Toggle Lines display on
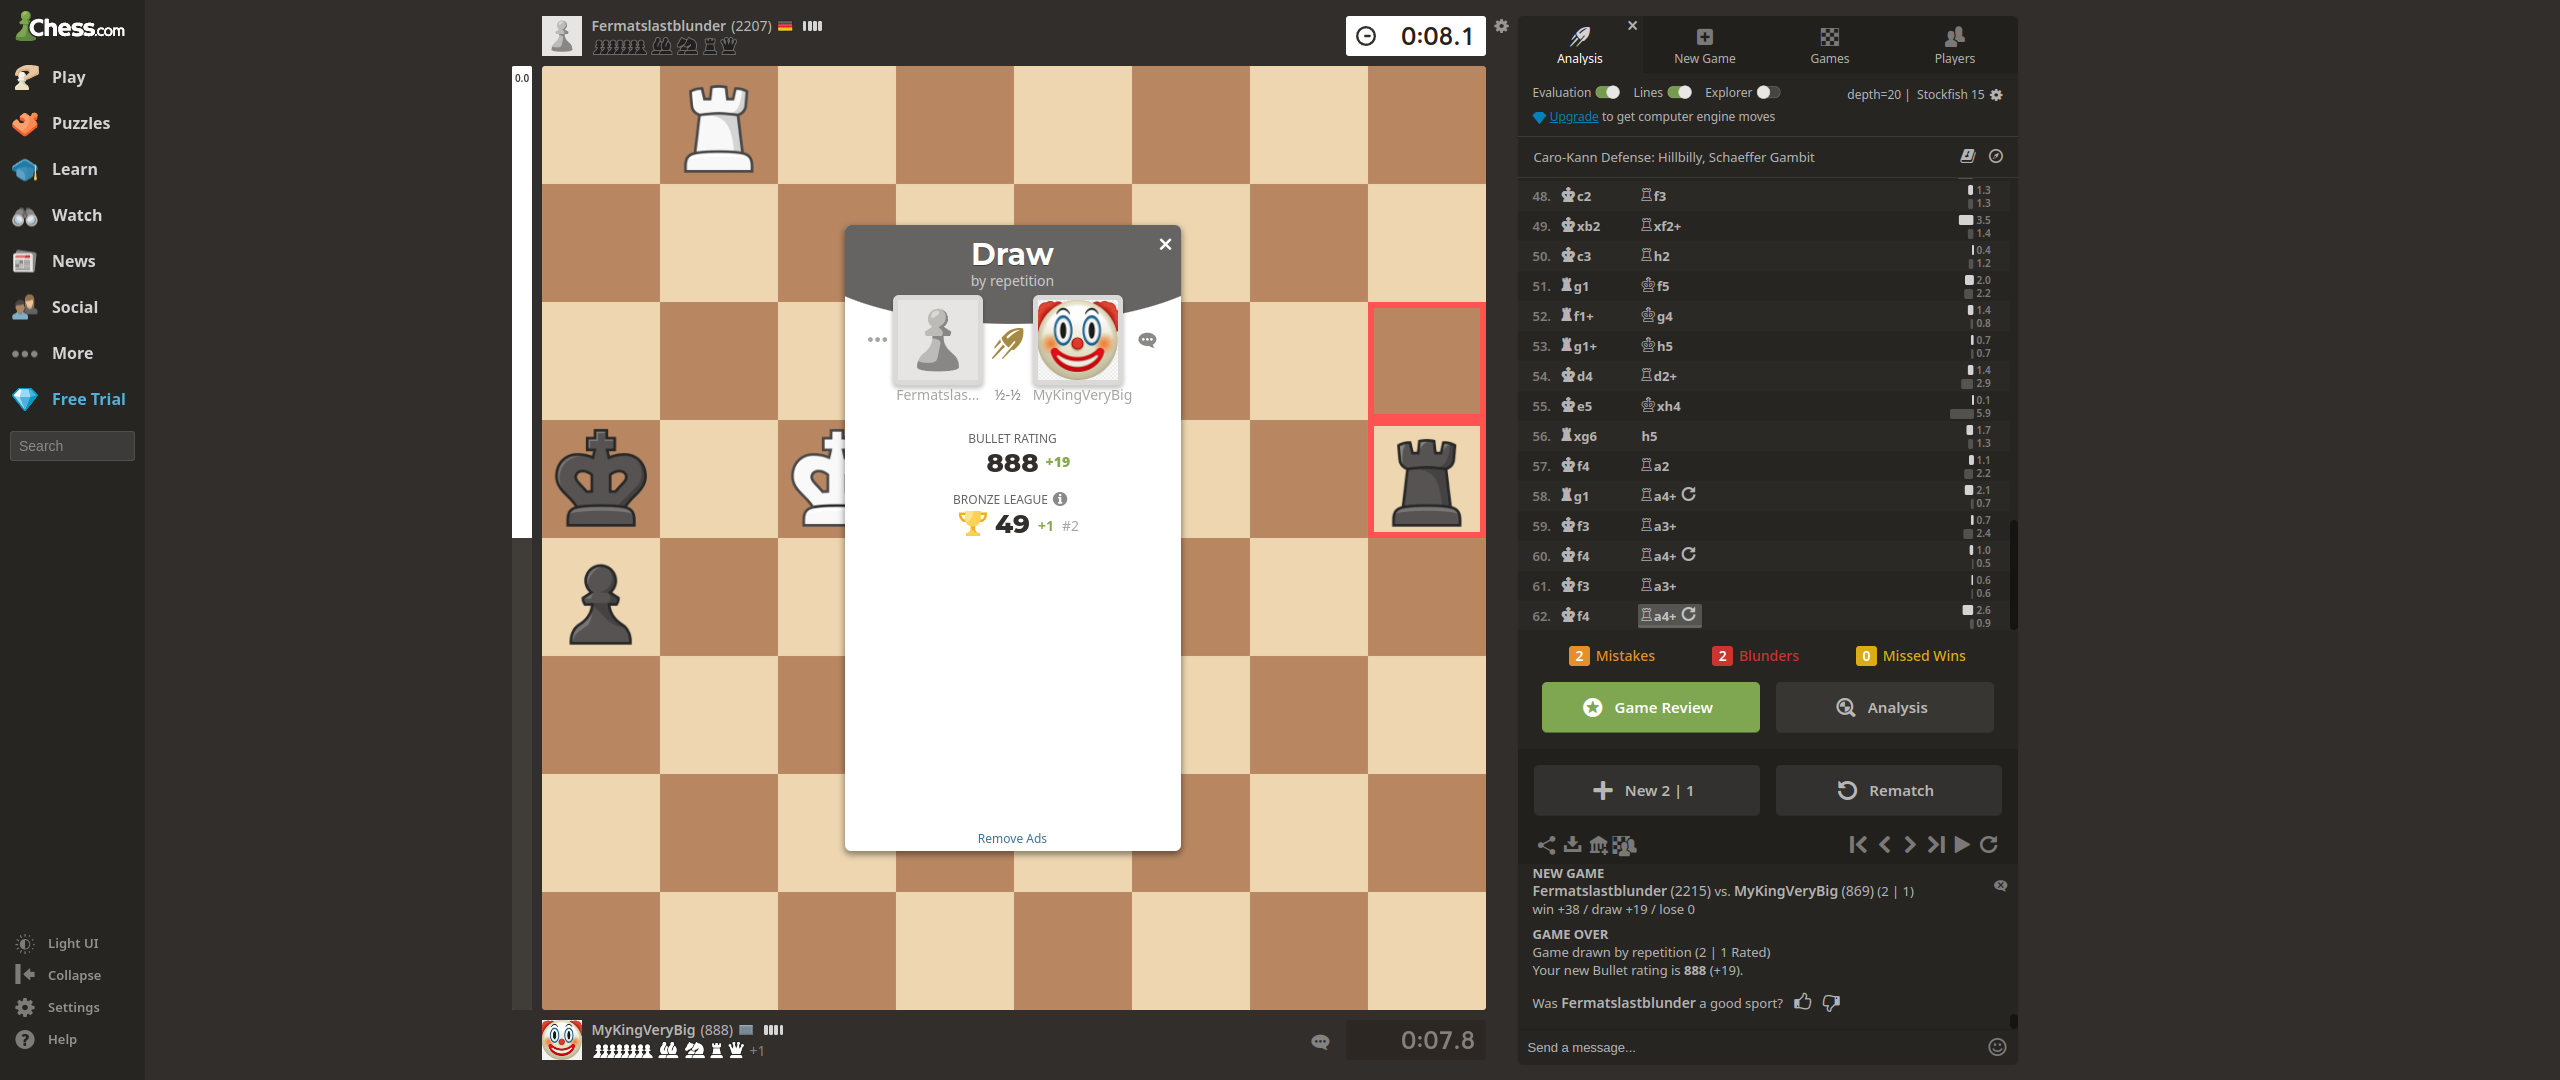The image size is (2560, 1080). pos(1678,93)
